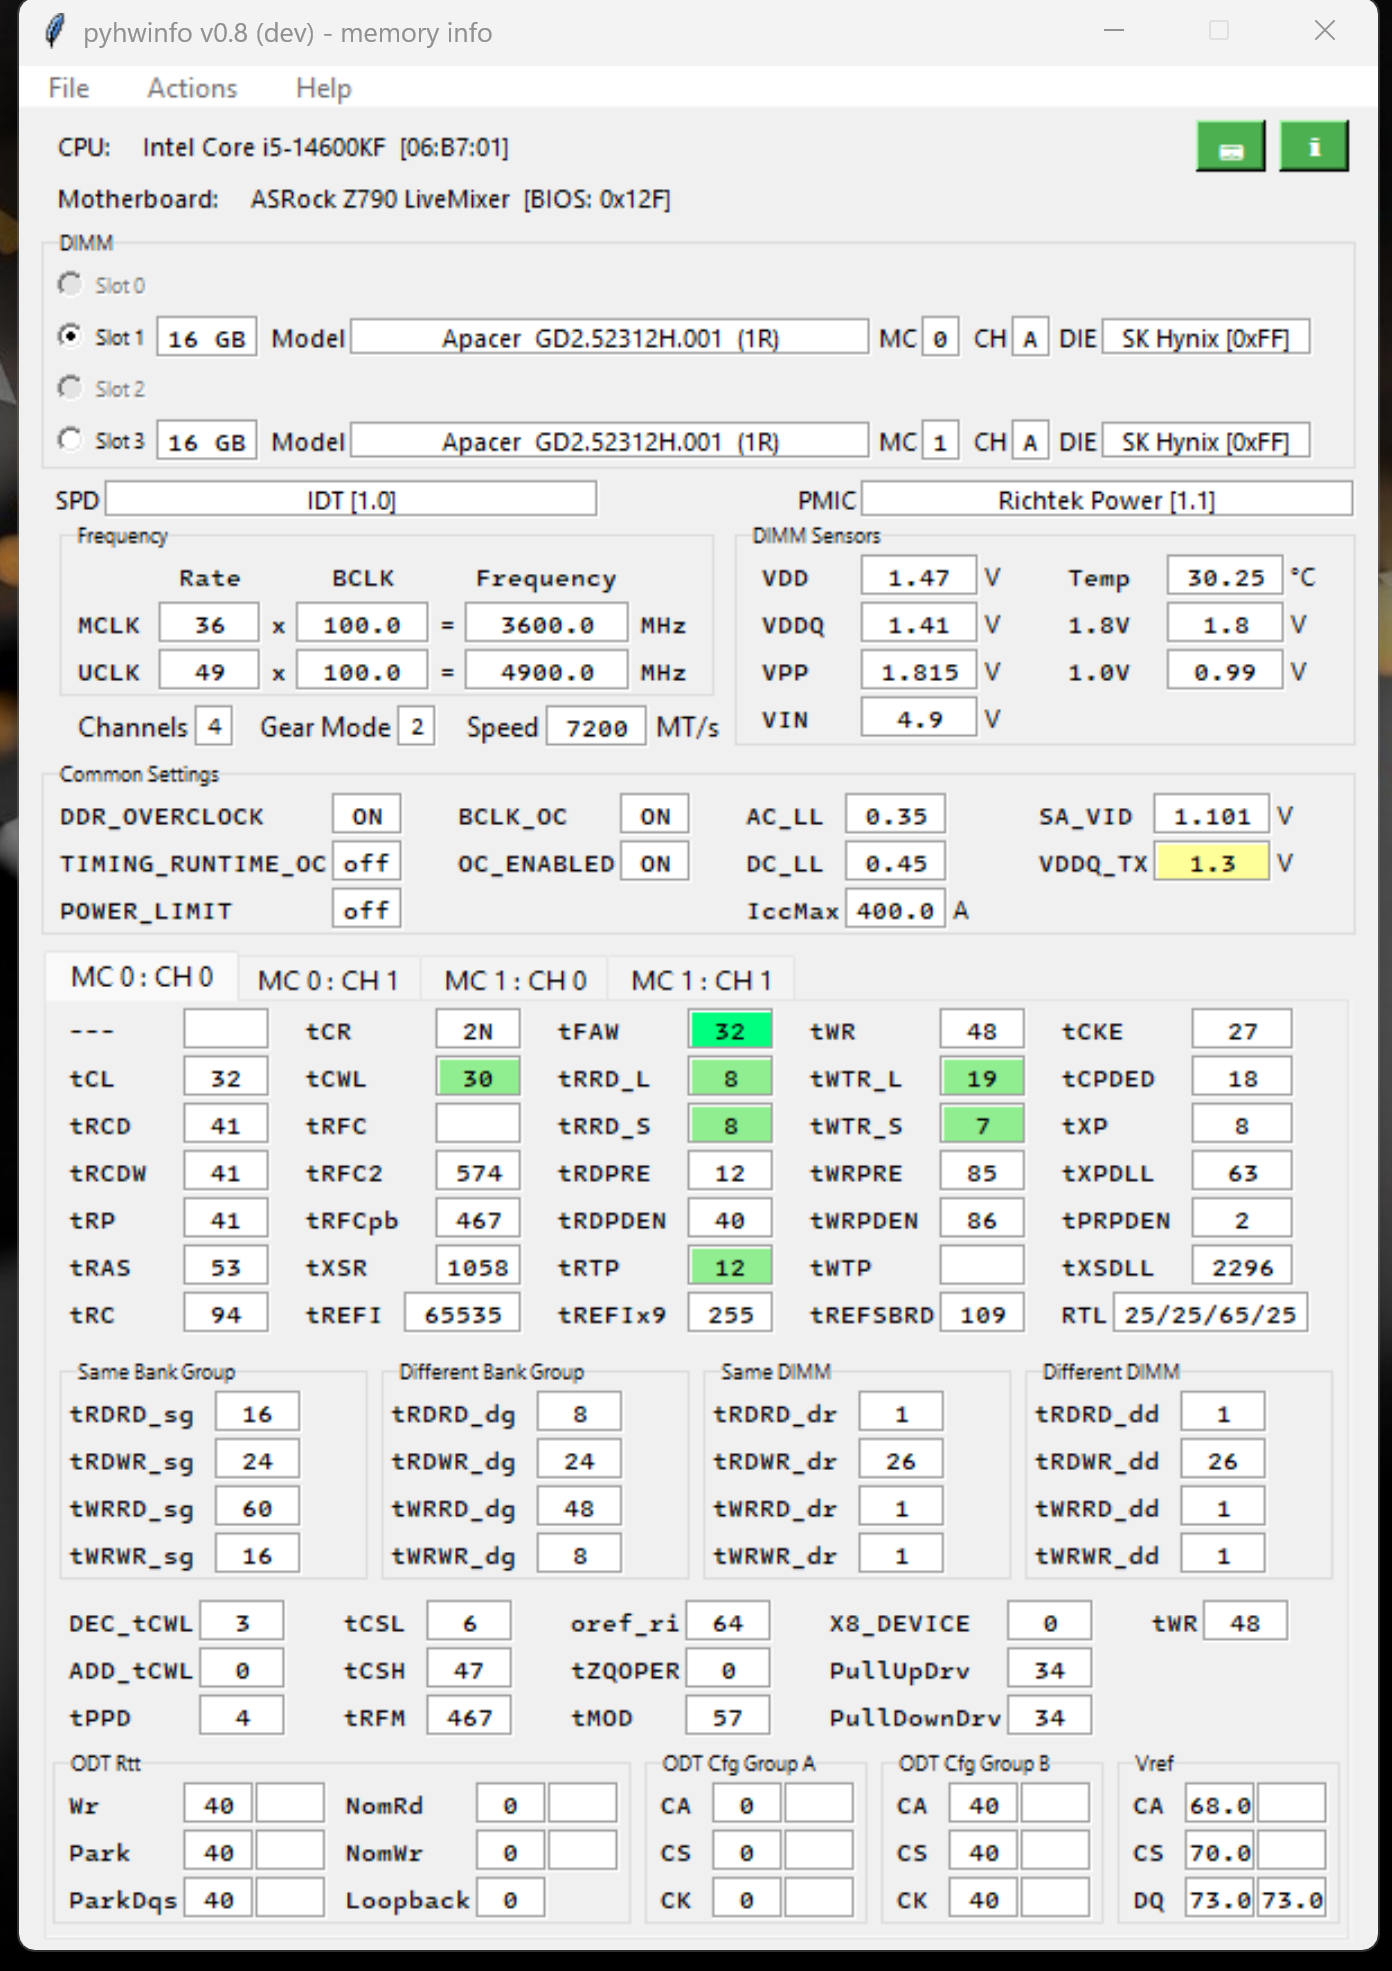Click the UCLK frequency value 4900.0
Image resolution: width=1392 pixels, height=1971 pixels.
click(547, 671)
